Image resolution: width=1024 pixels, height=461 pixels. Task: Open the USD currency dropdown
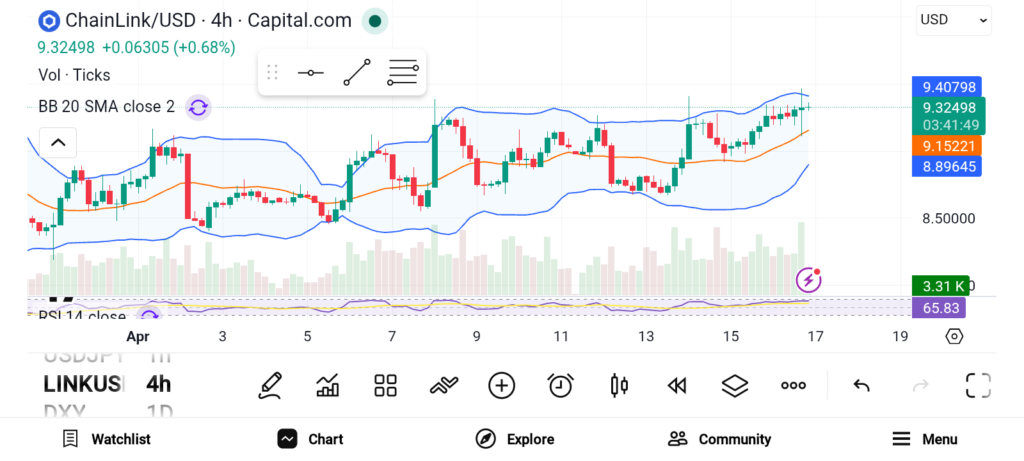coord(953,19)
